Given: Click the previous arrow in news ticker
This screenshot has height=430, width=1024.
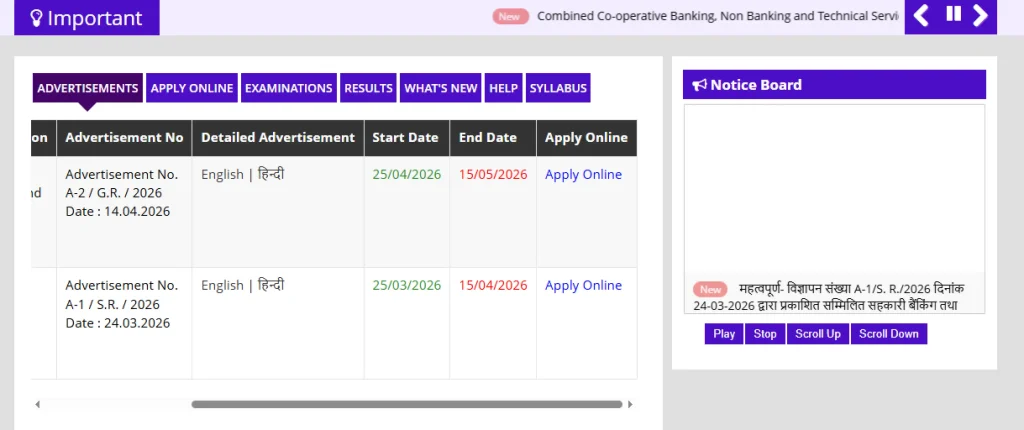Looking at the screenshot, I should pos(922,14).
